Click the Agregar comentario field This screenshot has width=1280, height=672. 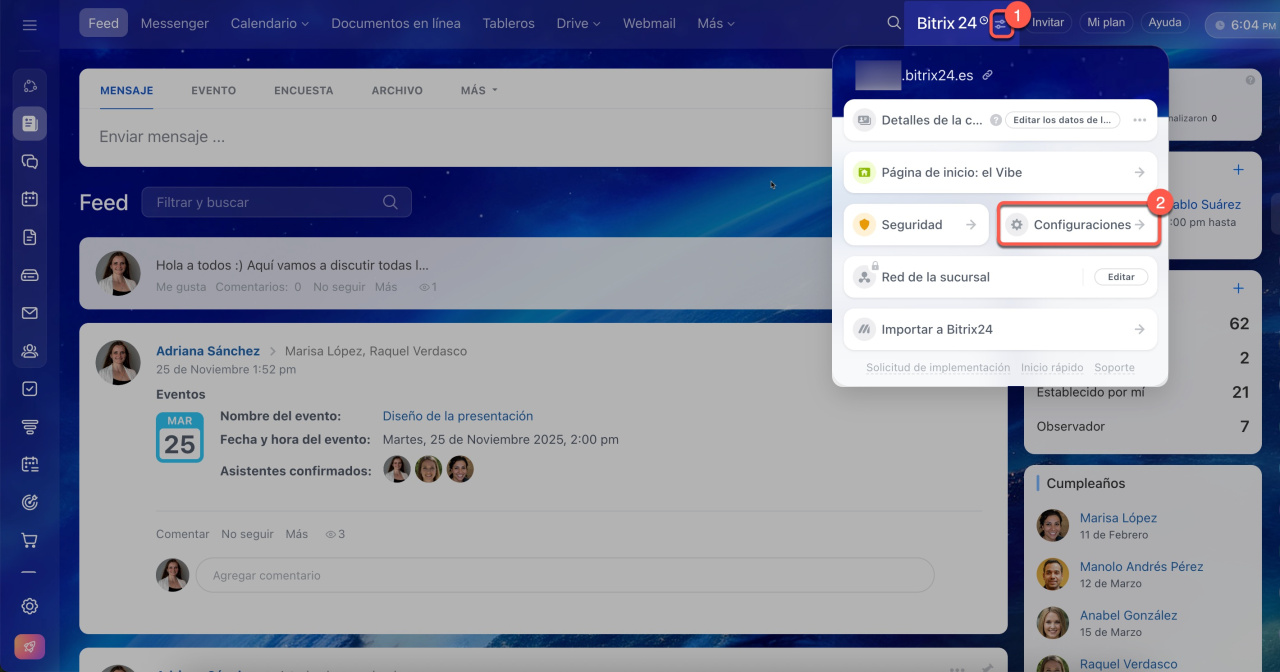click(x=565, y=576)
